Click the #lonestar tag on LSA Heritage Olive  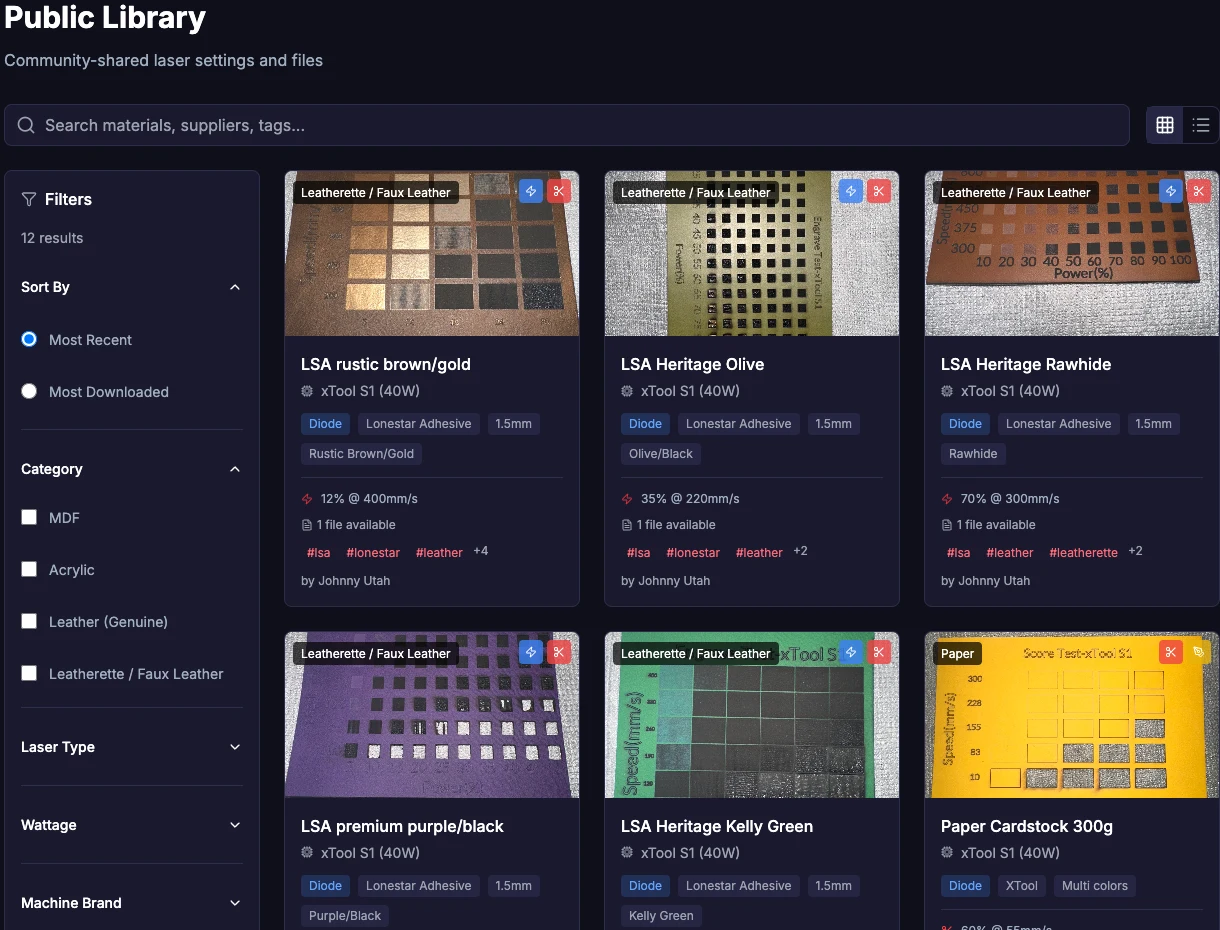[x=693, y=552]
